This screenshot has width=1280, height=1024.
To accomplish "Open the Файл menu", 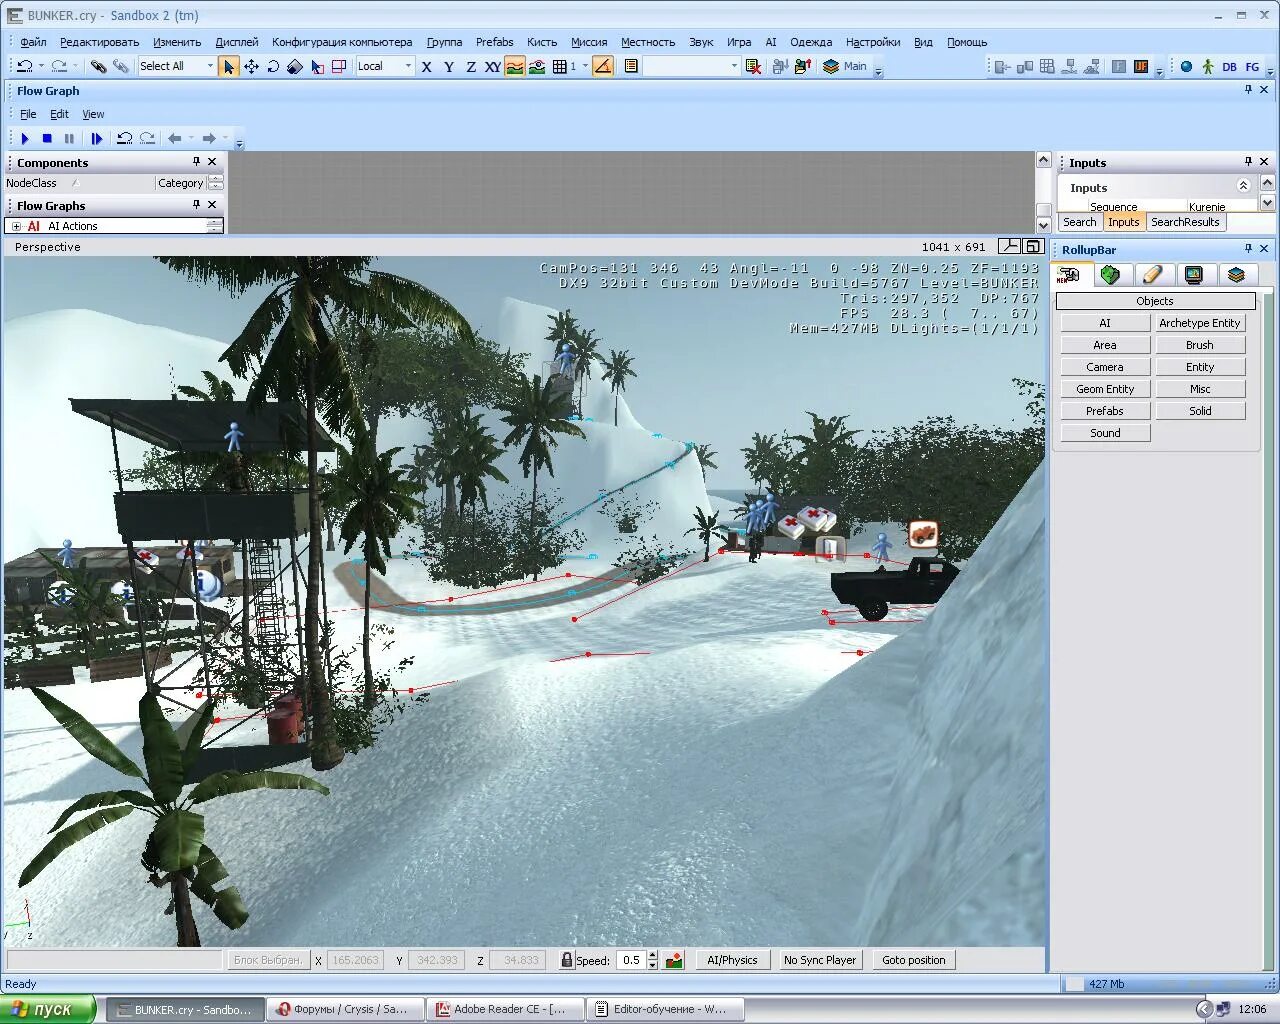I will (x=34, y=42).
